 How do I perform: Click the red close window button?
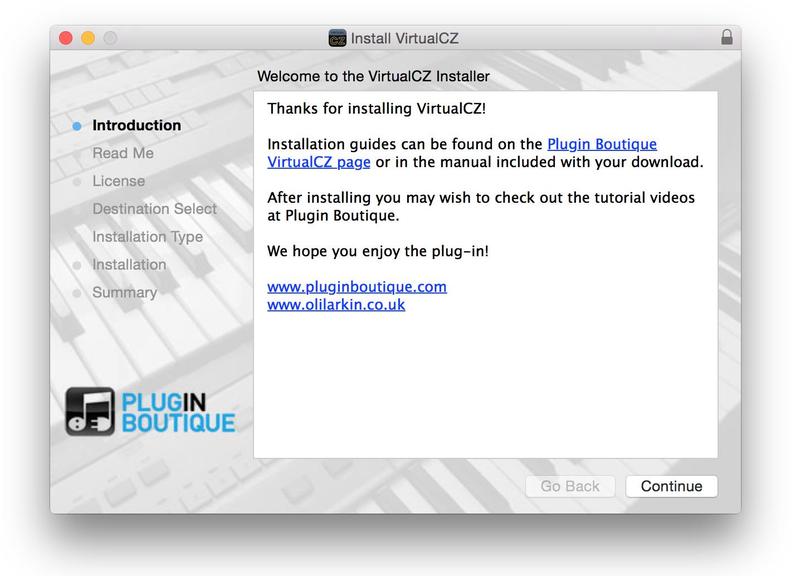click(x=66, y=38)
